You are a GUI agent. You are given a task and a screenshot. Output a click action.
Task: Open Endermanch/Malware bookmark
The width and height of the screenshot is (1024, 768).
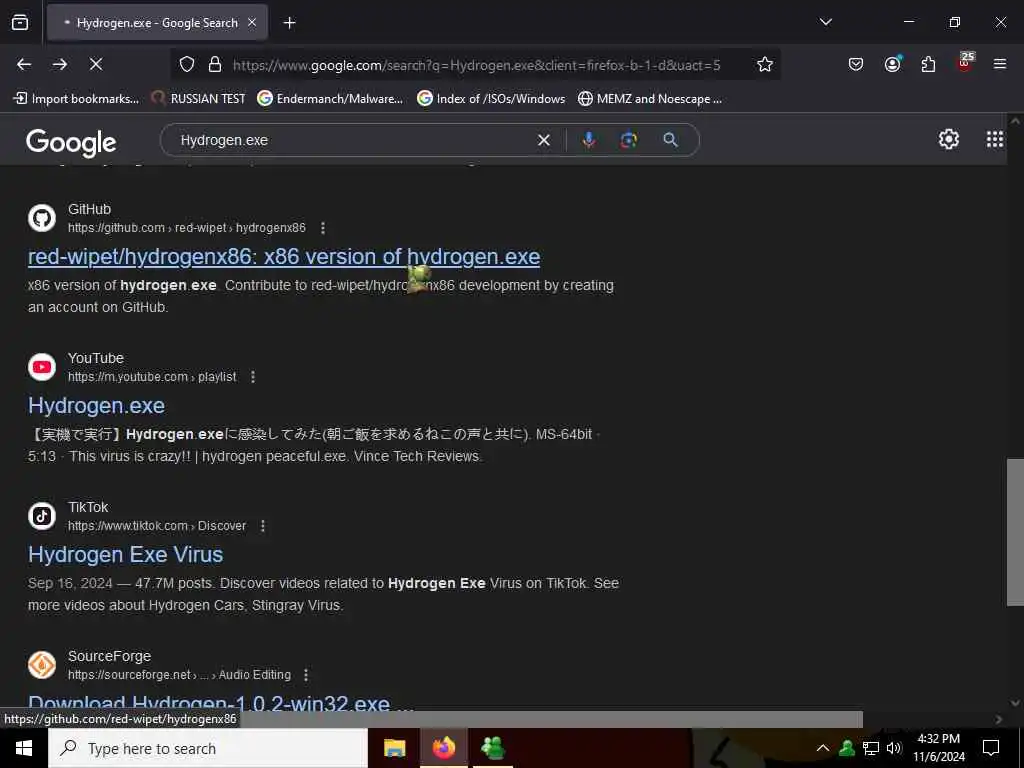[330, 99]
